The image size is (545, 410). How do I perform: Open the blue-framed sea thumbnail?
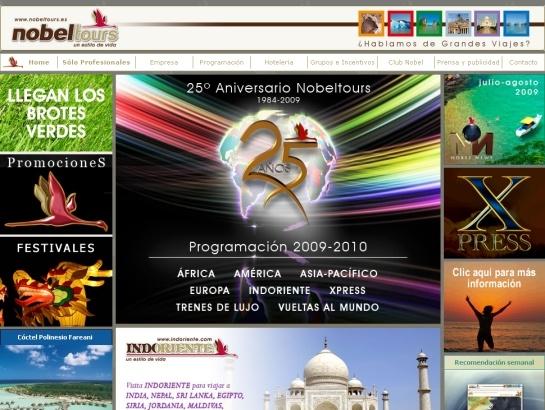[x=516, y=24]
